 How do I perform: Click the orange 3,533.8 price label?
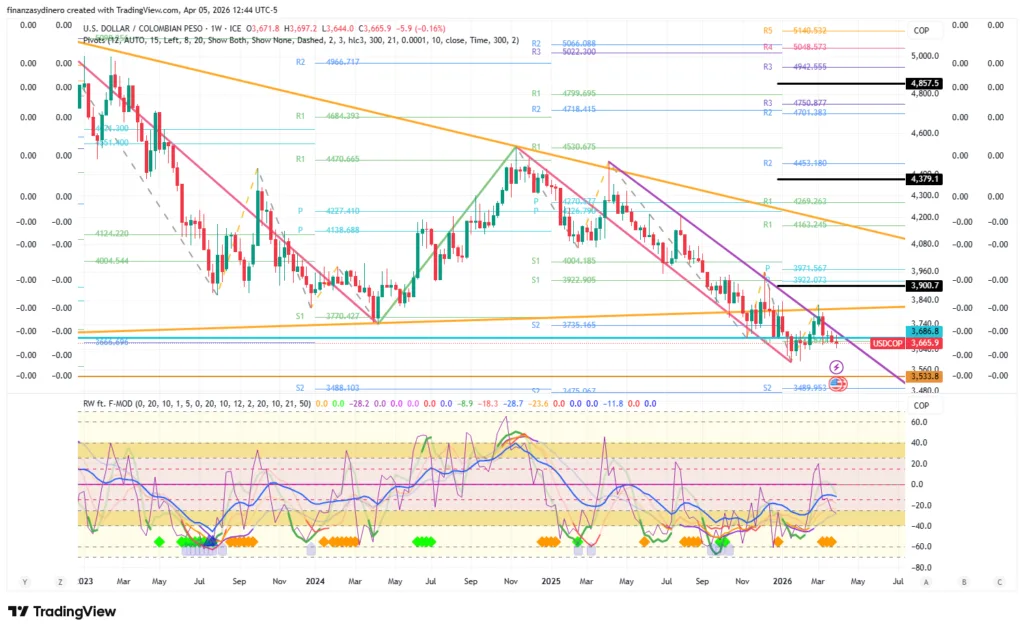(x=921, y=377)
